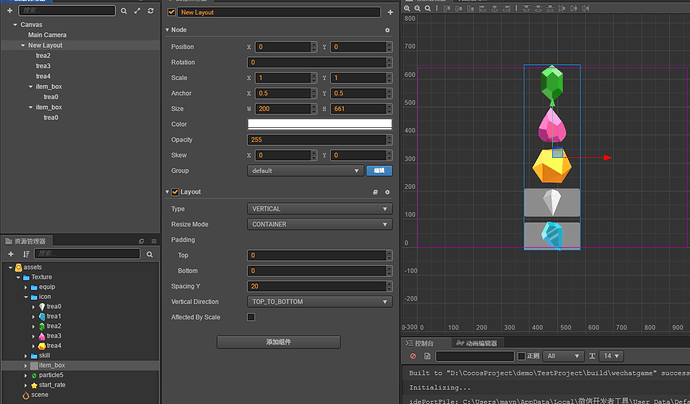Click the expand-all arrows icon in hierarchy

137,11
